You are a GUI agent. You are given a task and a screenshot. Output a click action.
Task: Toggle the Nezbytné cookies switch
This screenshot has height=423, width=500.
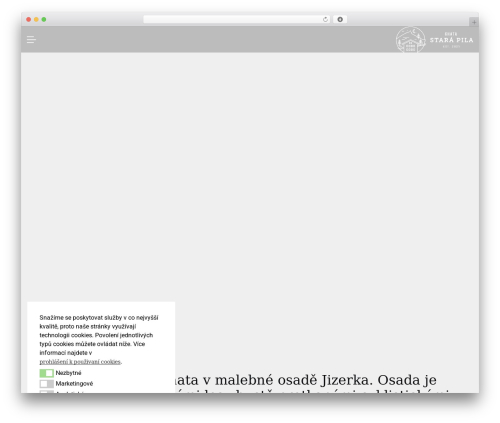[46, 373]
